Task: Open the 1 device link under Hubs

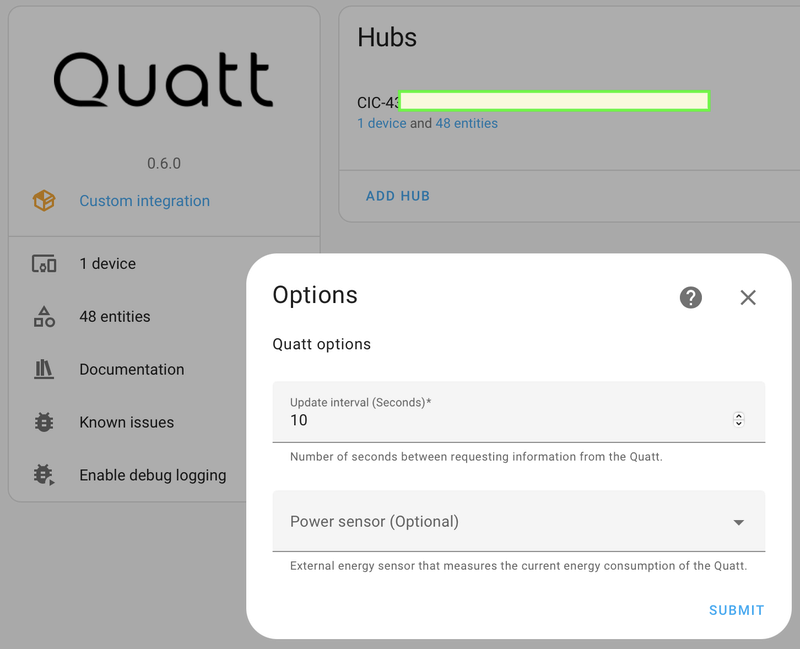Action: pos(382,124)
